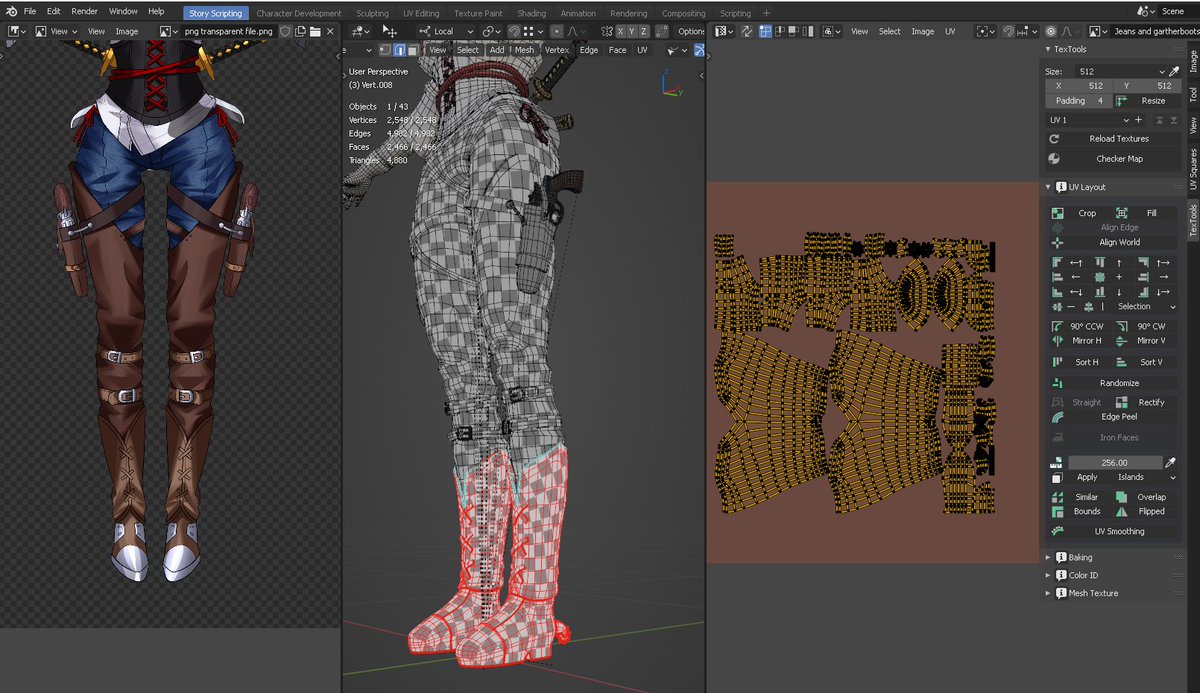This screenshot has height=693, width=1200.
Task: Open image folder icon in image editor header
Action: 315,32
